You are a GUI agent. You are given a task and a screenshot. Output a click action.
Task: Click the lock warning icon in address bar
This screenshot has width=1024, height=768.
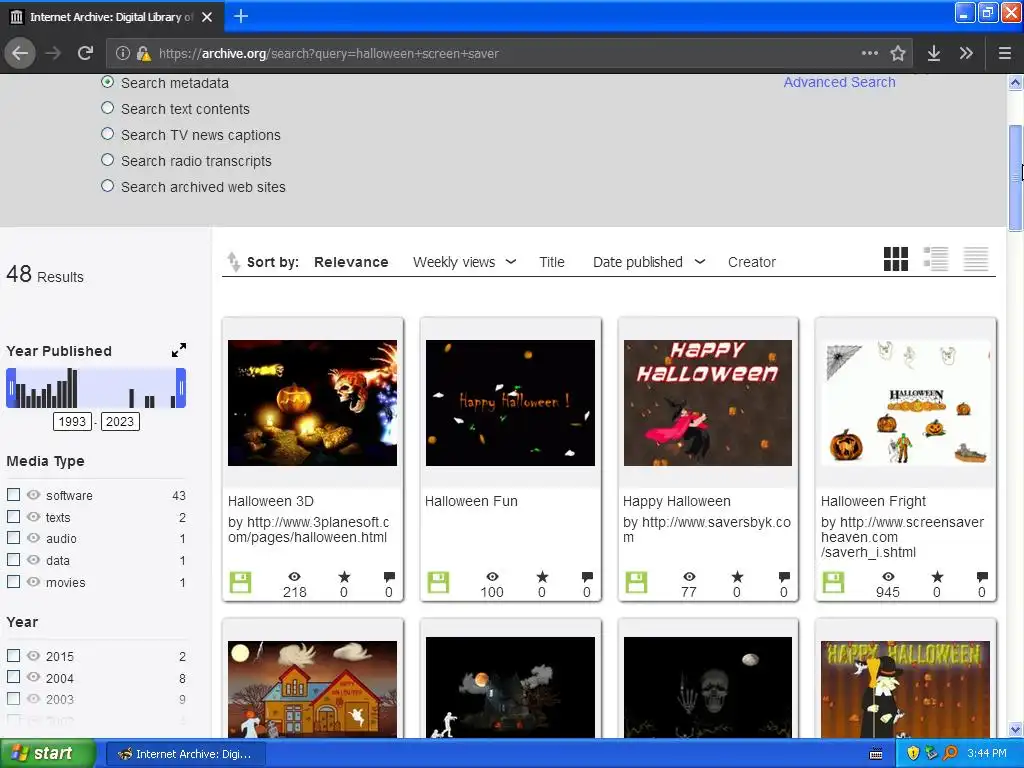pos(144,54)
